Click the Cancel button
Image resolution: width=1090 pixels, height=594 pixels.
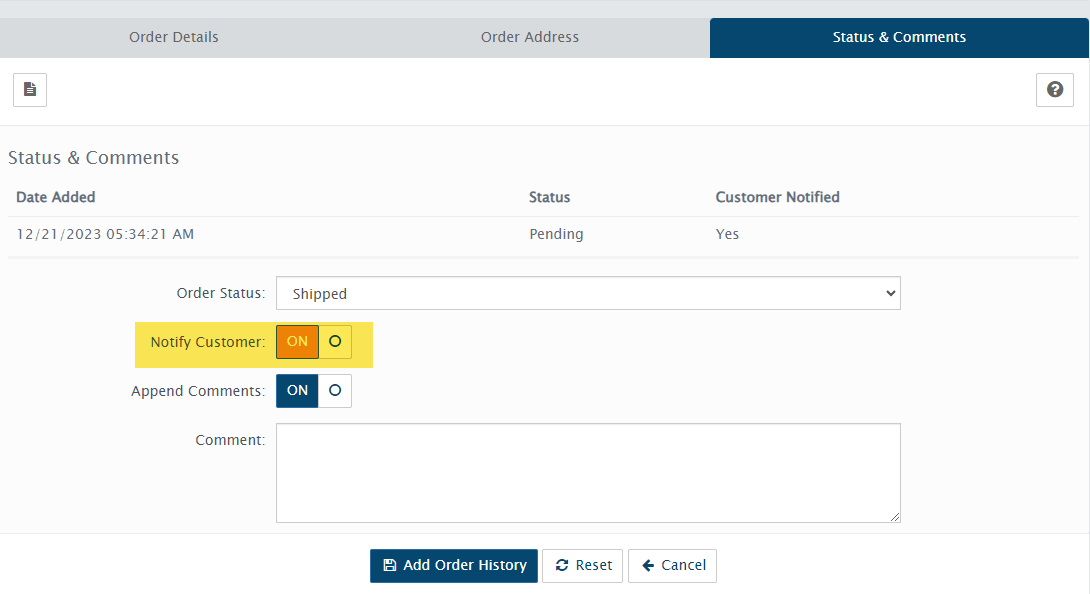[x=672, y=566]
